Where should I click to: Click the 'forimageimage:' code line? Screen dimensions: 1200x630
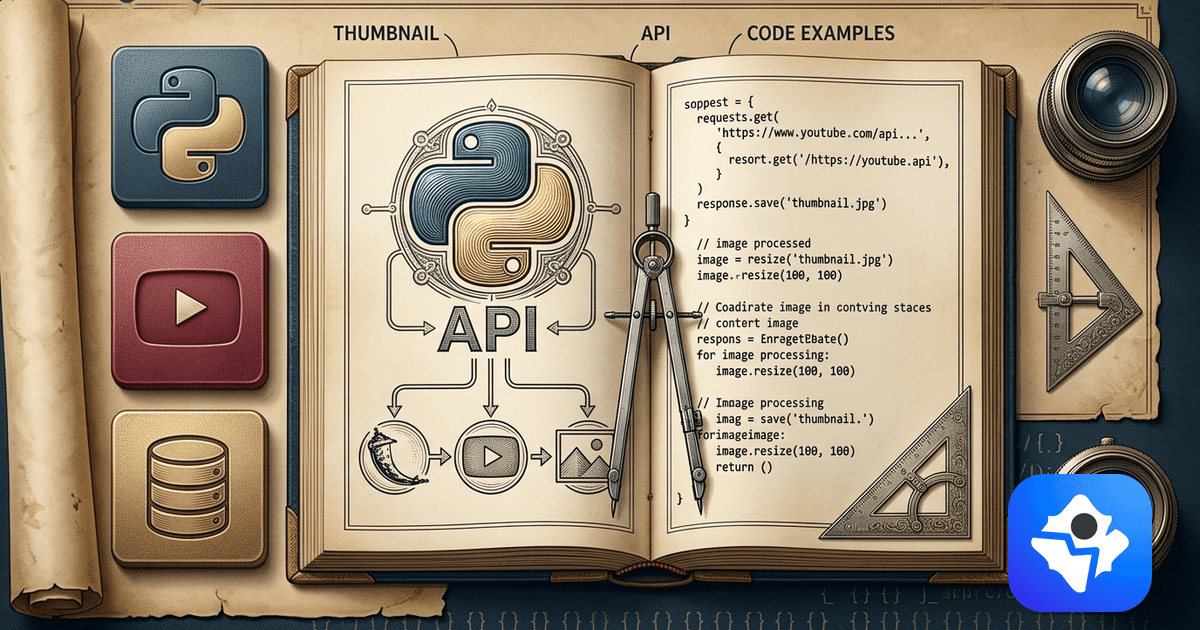pyautogui.click(x=741, y=436)
